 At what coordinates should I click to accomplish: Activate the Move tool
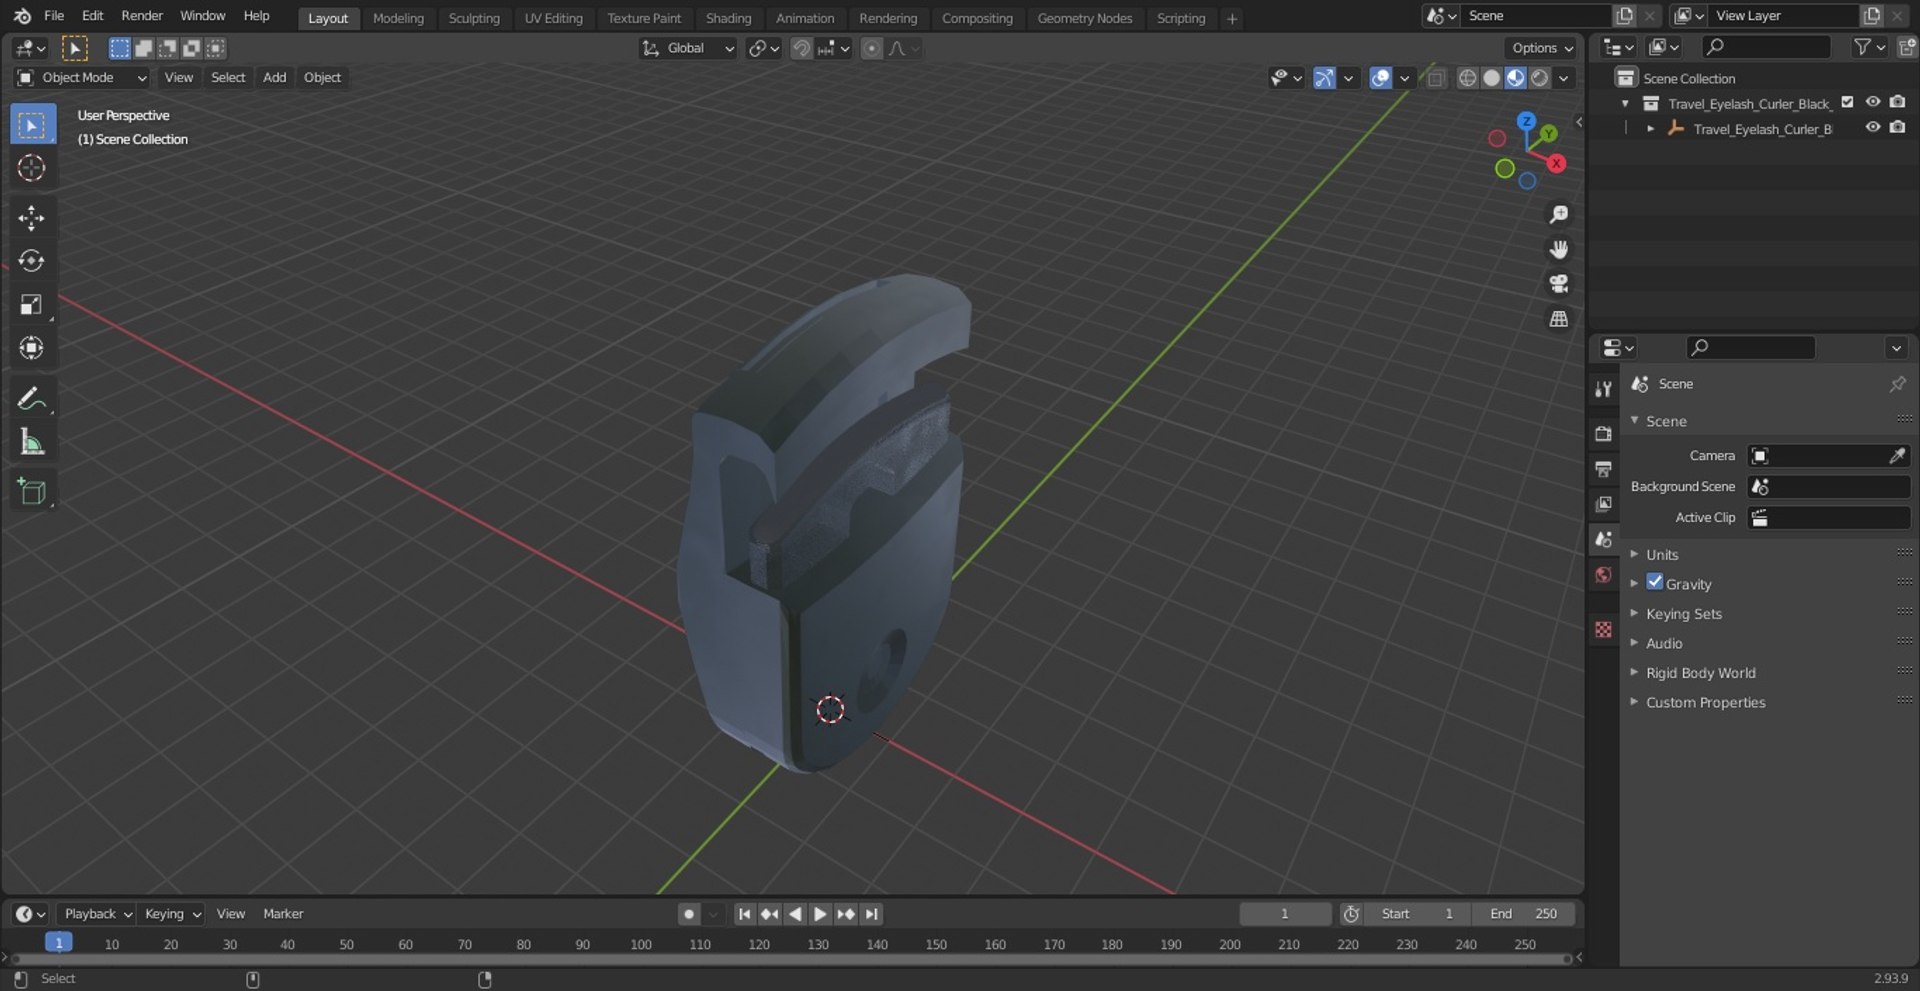[32, 218]
